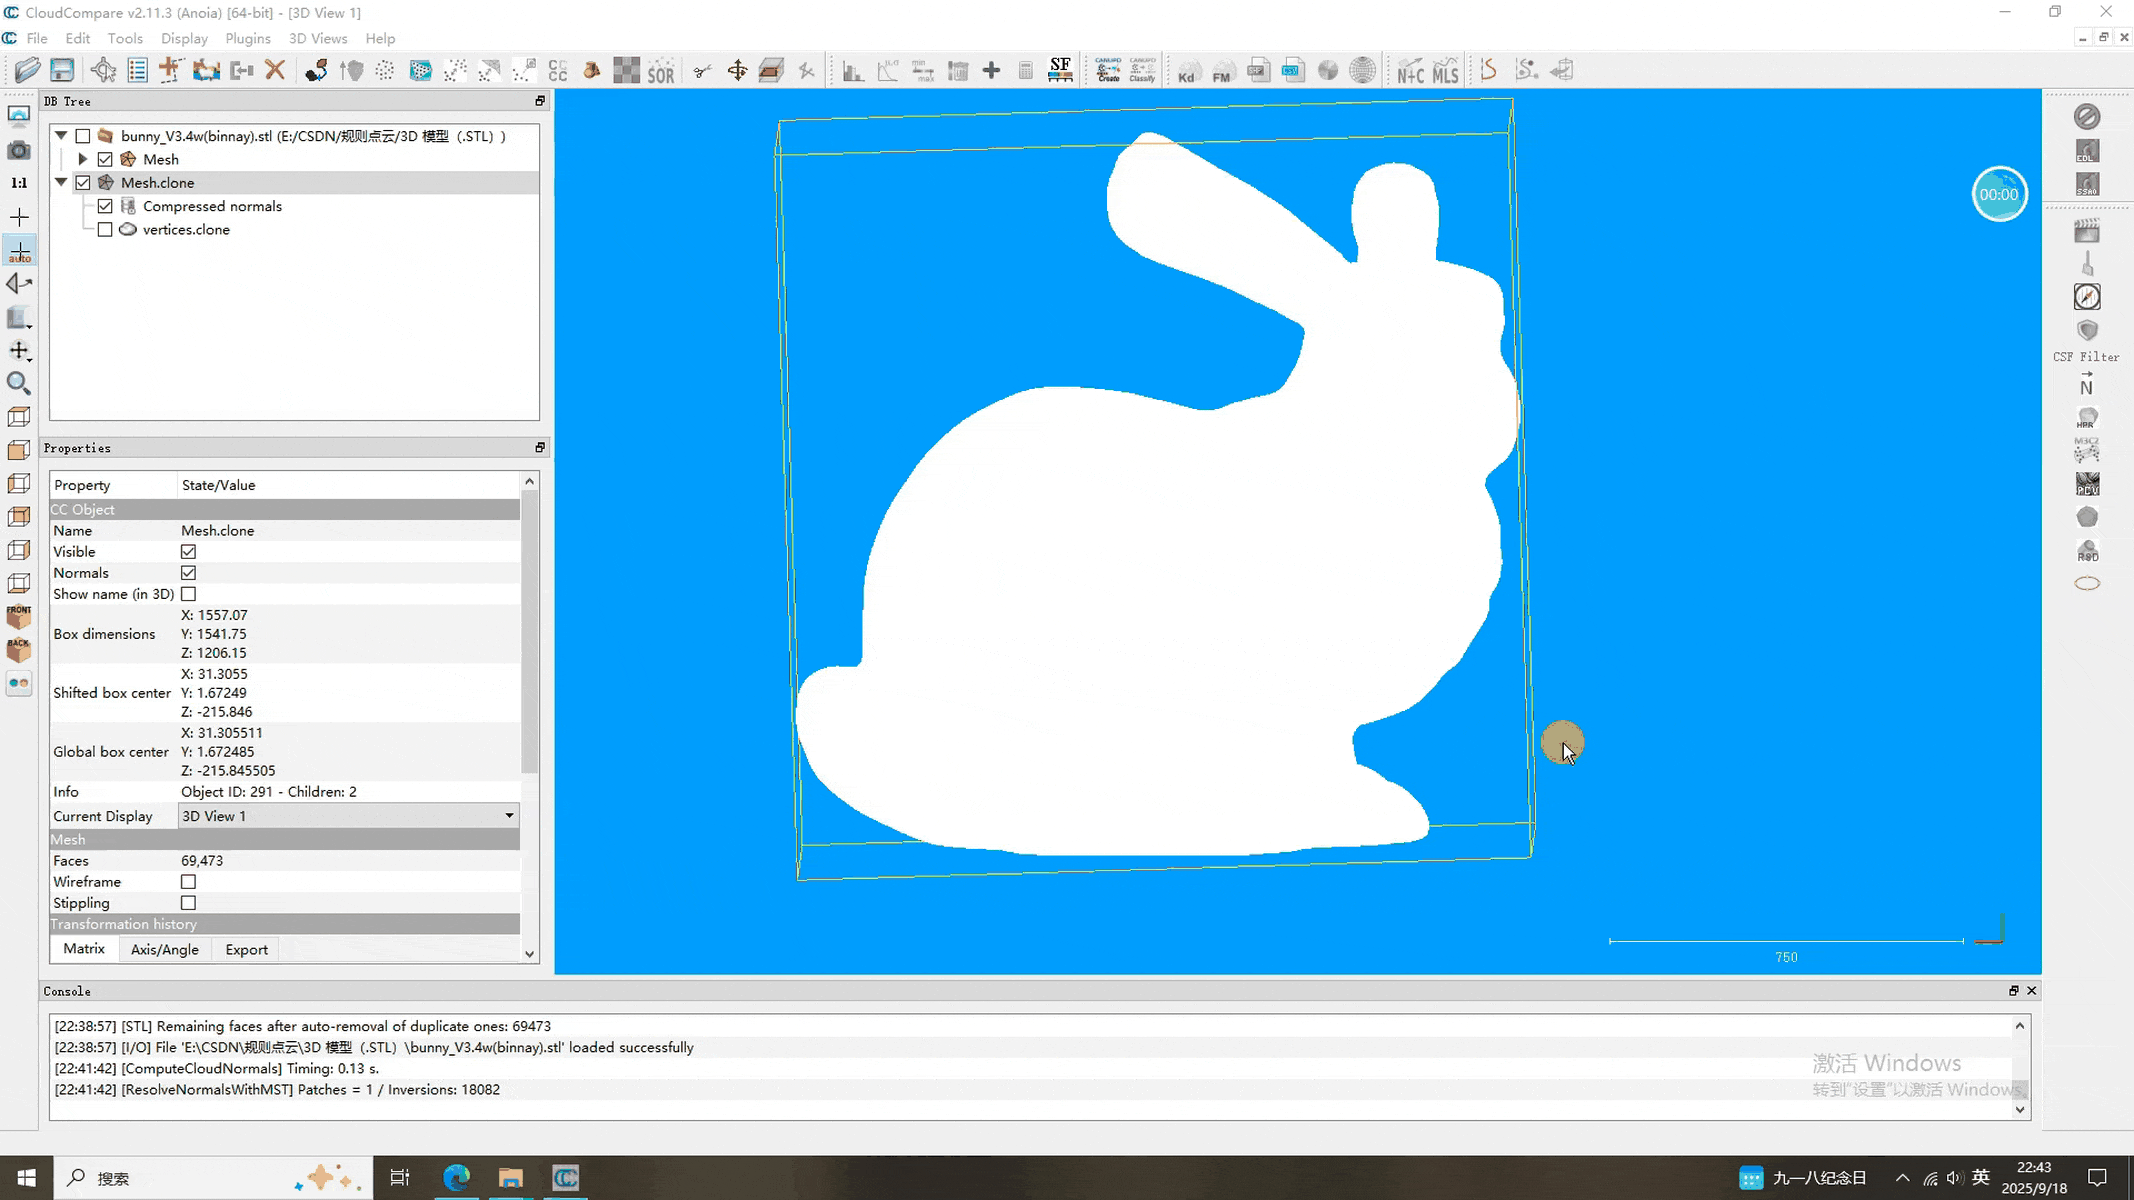Open the 3D Views menu
2134x1200 pixels.
pyautogui.click(x=318, y=38)
